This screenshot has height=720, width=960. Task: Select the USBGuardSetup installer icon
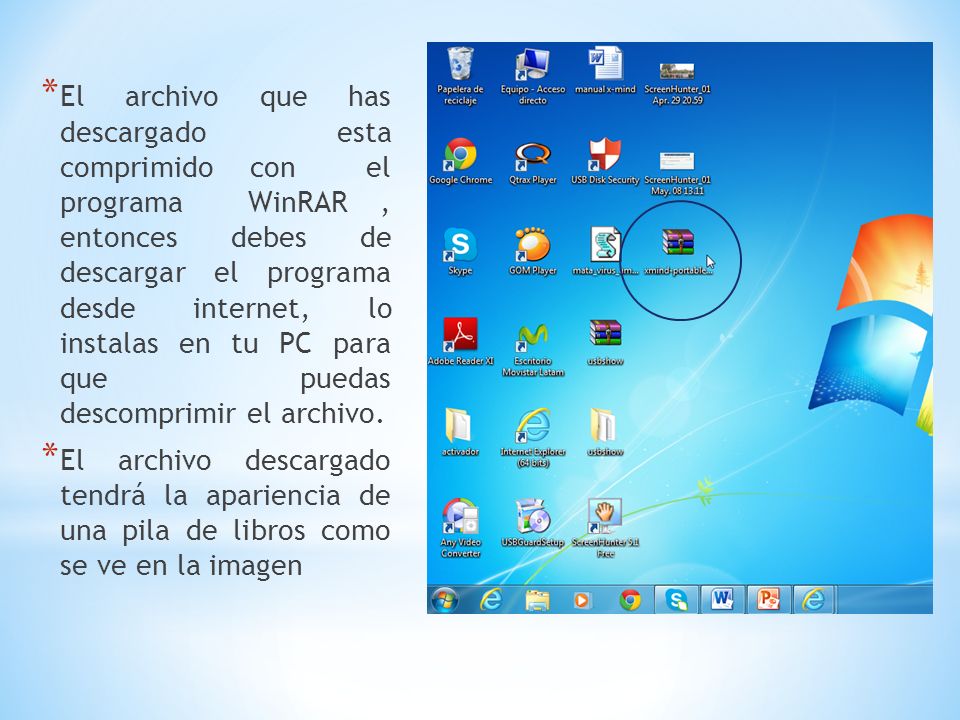coord(533,523)
